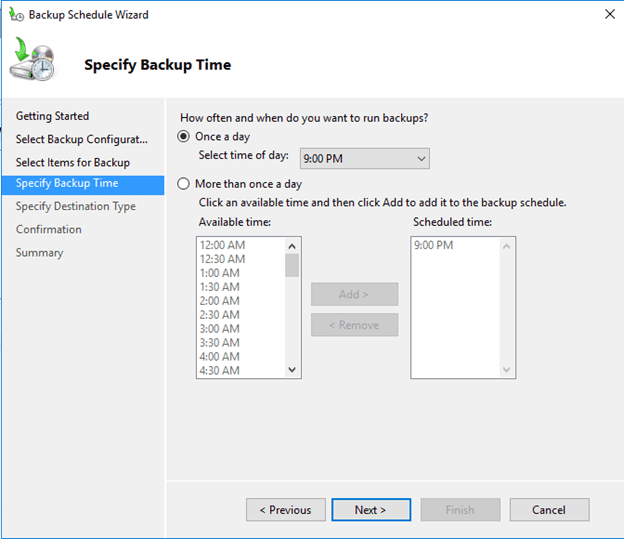This screenshot has width=624, height=539.
Task: Click the Next button
Action: tap(371, 510)
